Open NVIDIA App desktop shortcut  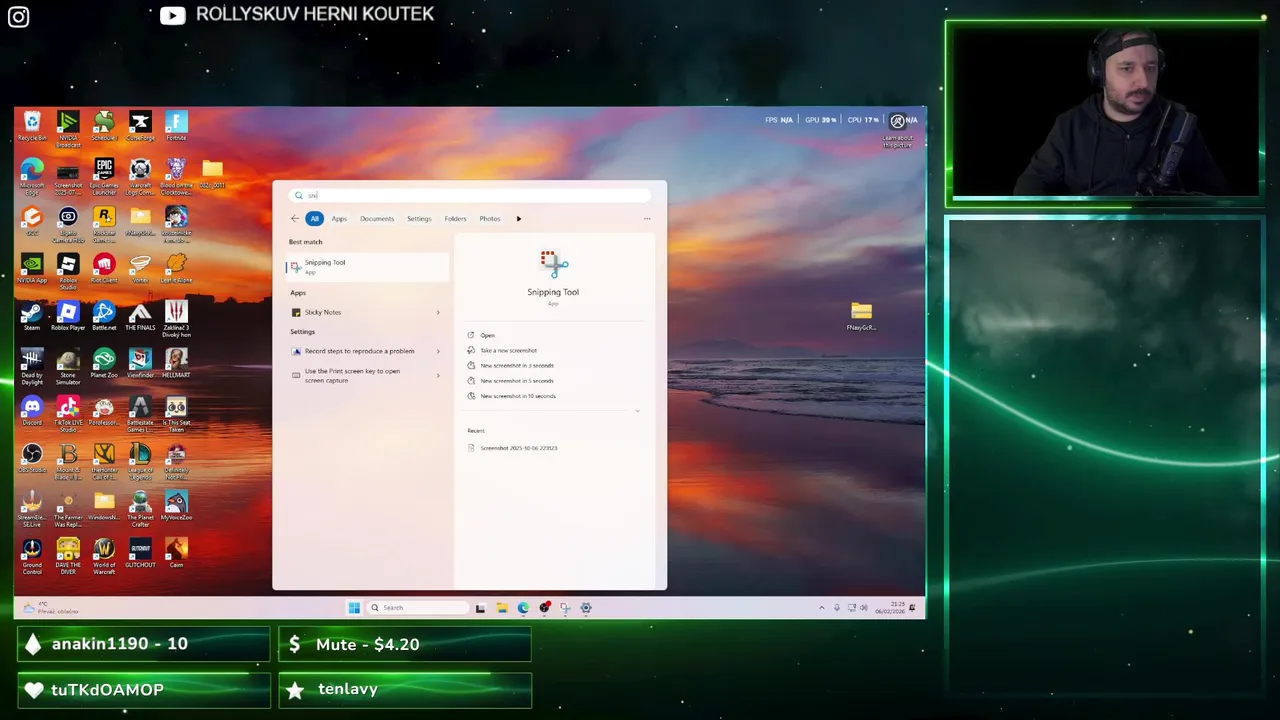tap(32, 269)
